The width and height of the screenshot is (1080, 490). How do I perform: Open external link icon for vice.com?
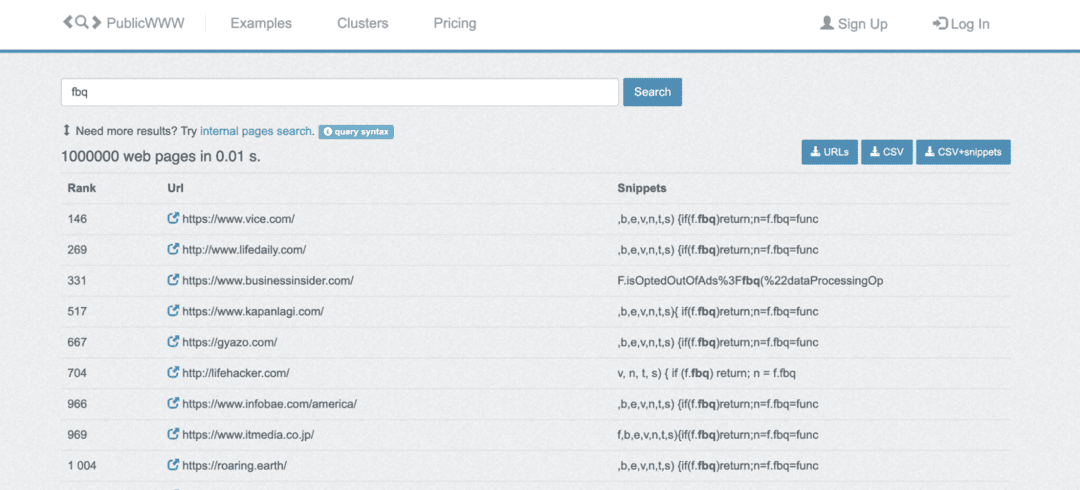coord(173,219)
